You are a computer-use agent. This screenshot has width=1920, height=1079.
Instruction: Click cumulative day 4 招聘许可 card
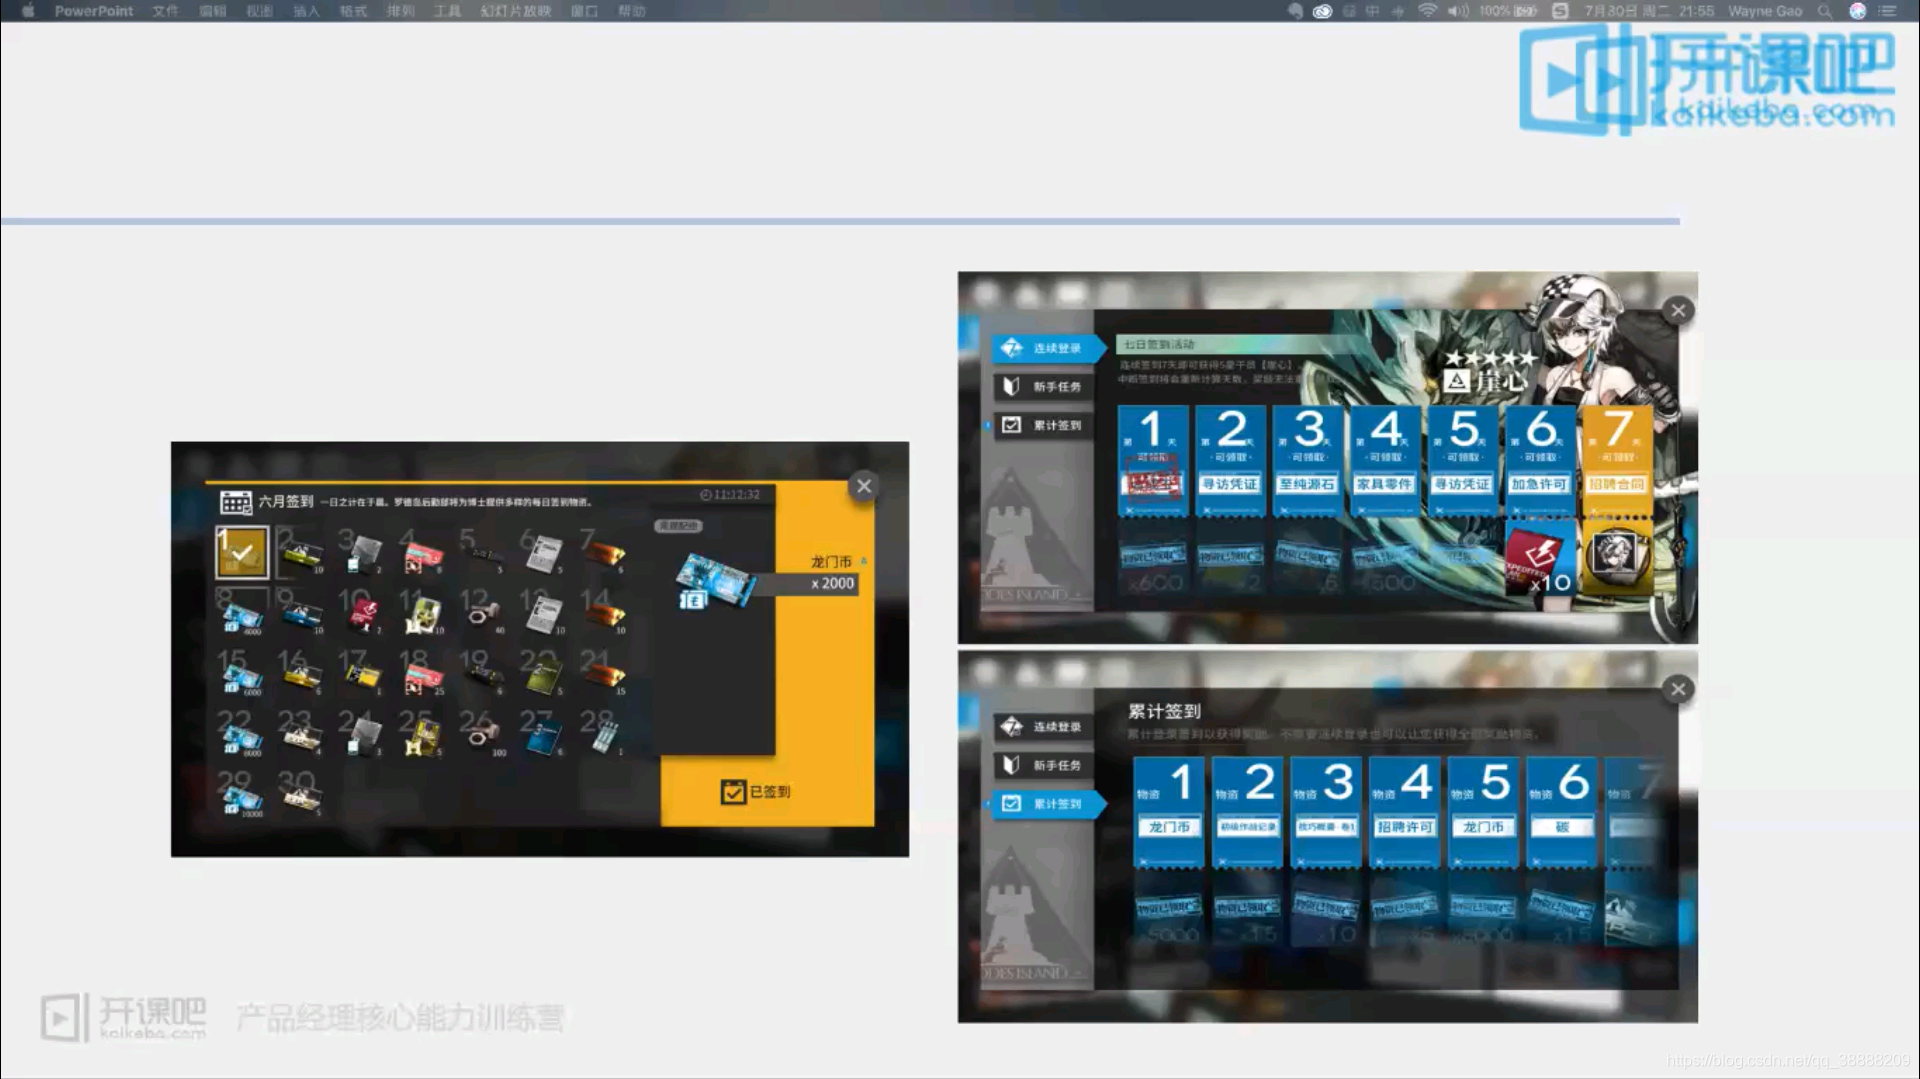(x=1404, y=812)
